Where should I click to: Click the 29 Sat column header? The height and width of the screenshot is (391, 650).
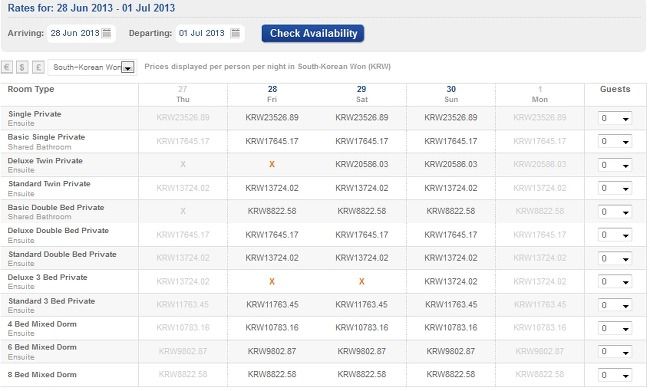pyautogui.click(x=361, y=95)
